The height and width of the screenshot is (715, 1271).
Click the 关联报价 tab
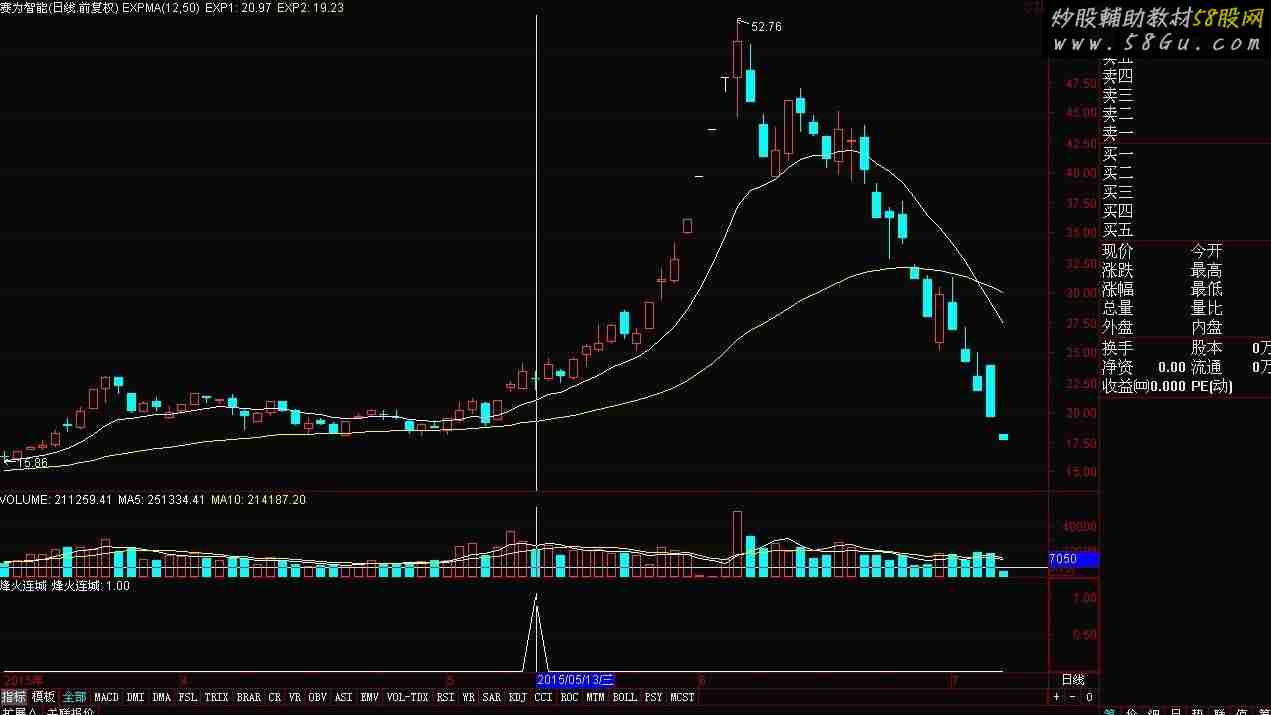(70, 711)
